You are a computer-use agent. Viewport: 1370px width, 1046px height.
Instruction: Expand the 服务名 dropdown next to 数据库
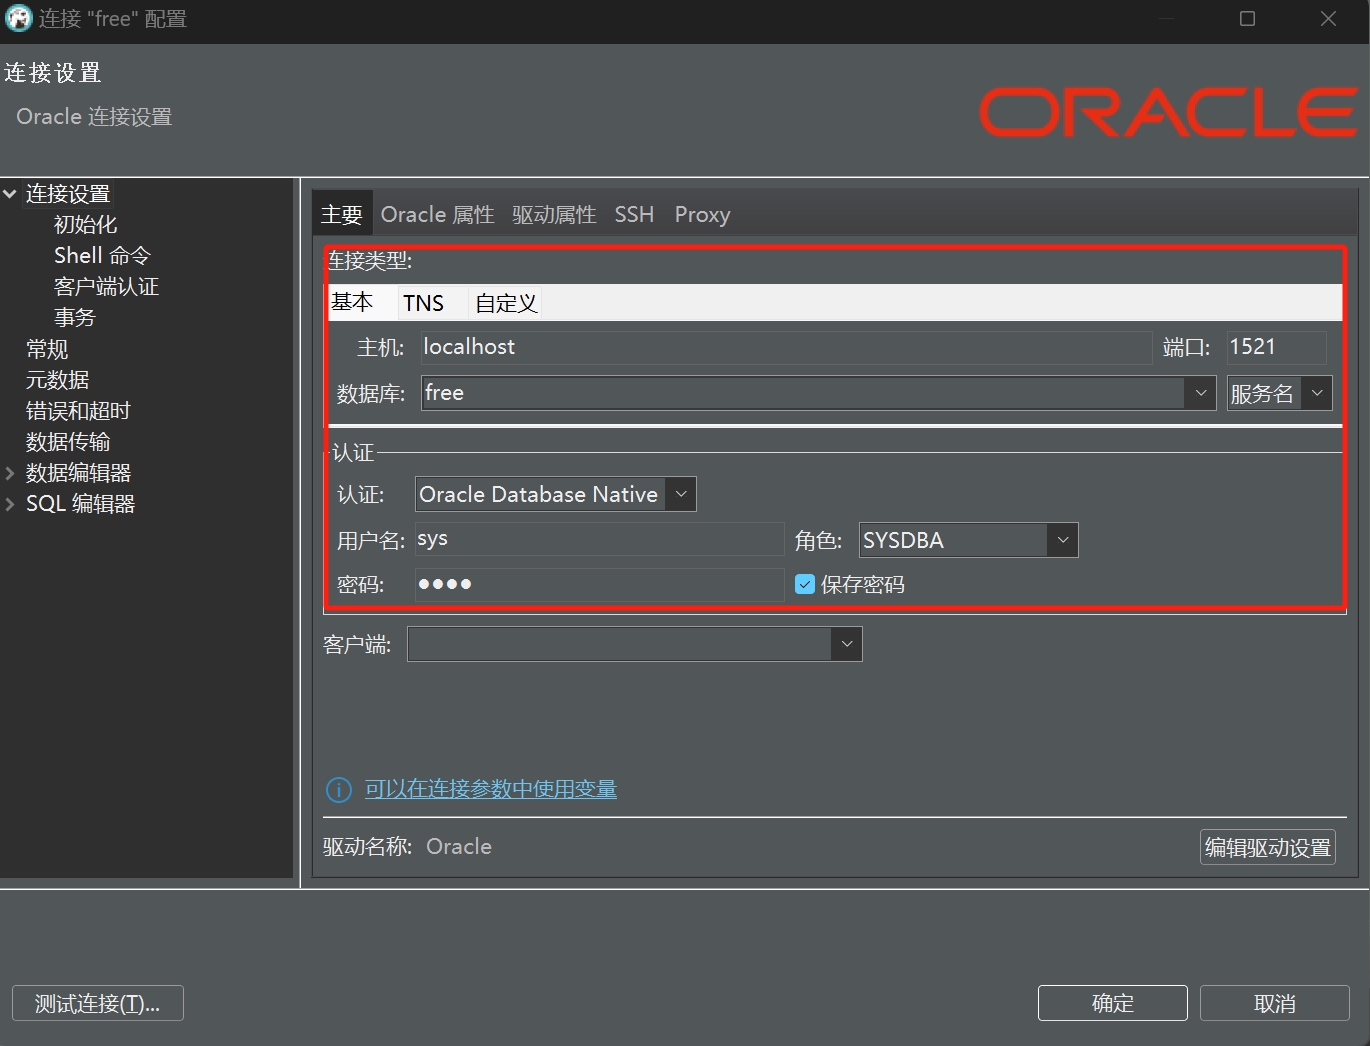click(x=1317, y=393)
